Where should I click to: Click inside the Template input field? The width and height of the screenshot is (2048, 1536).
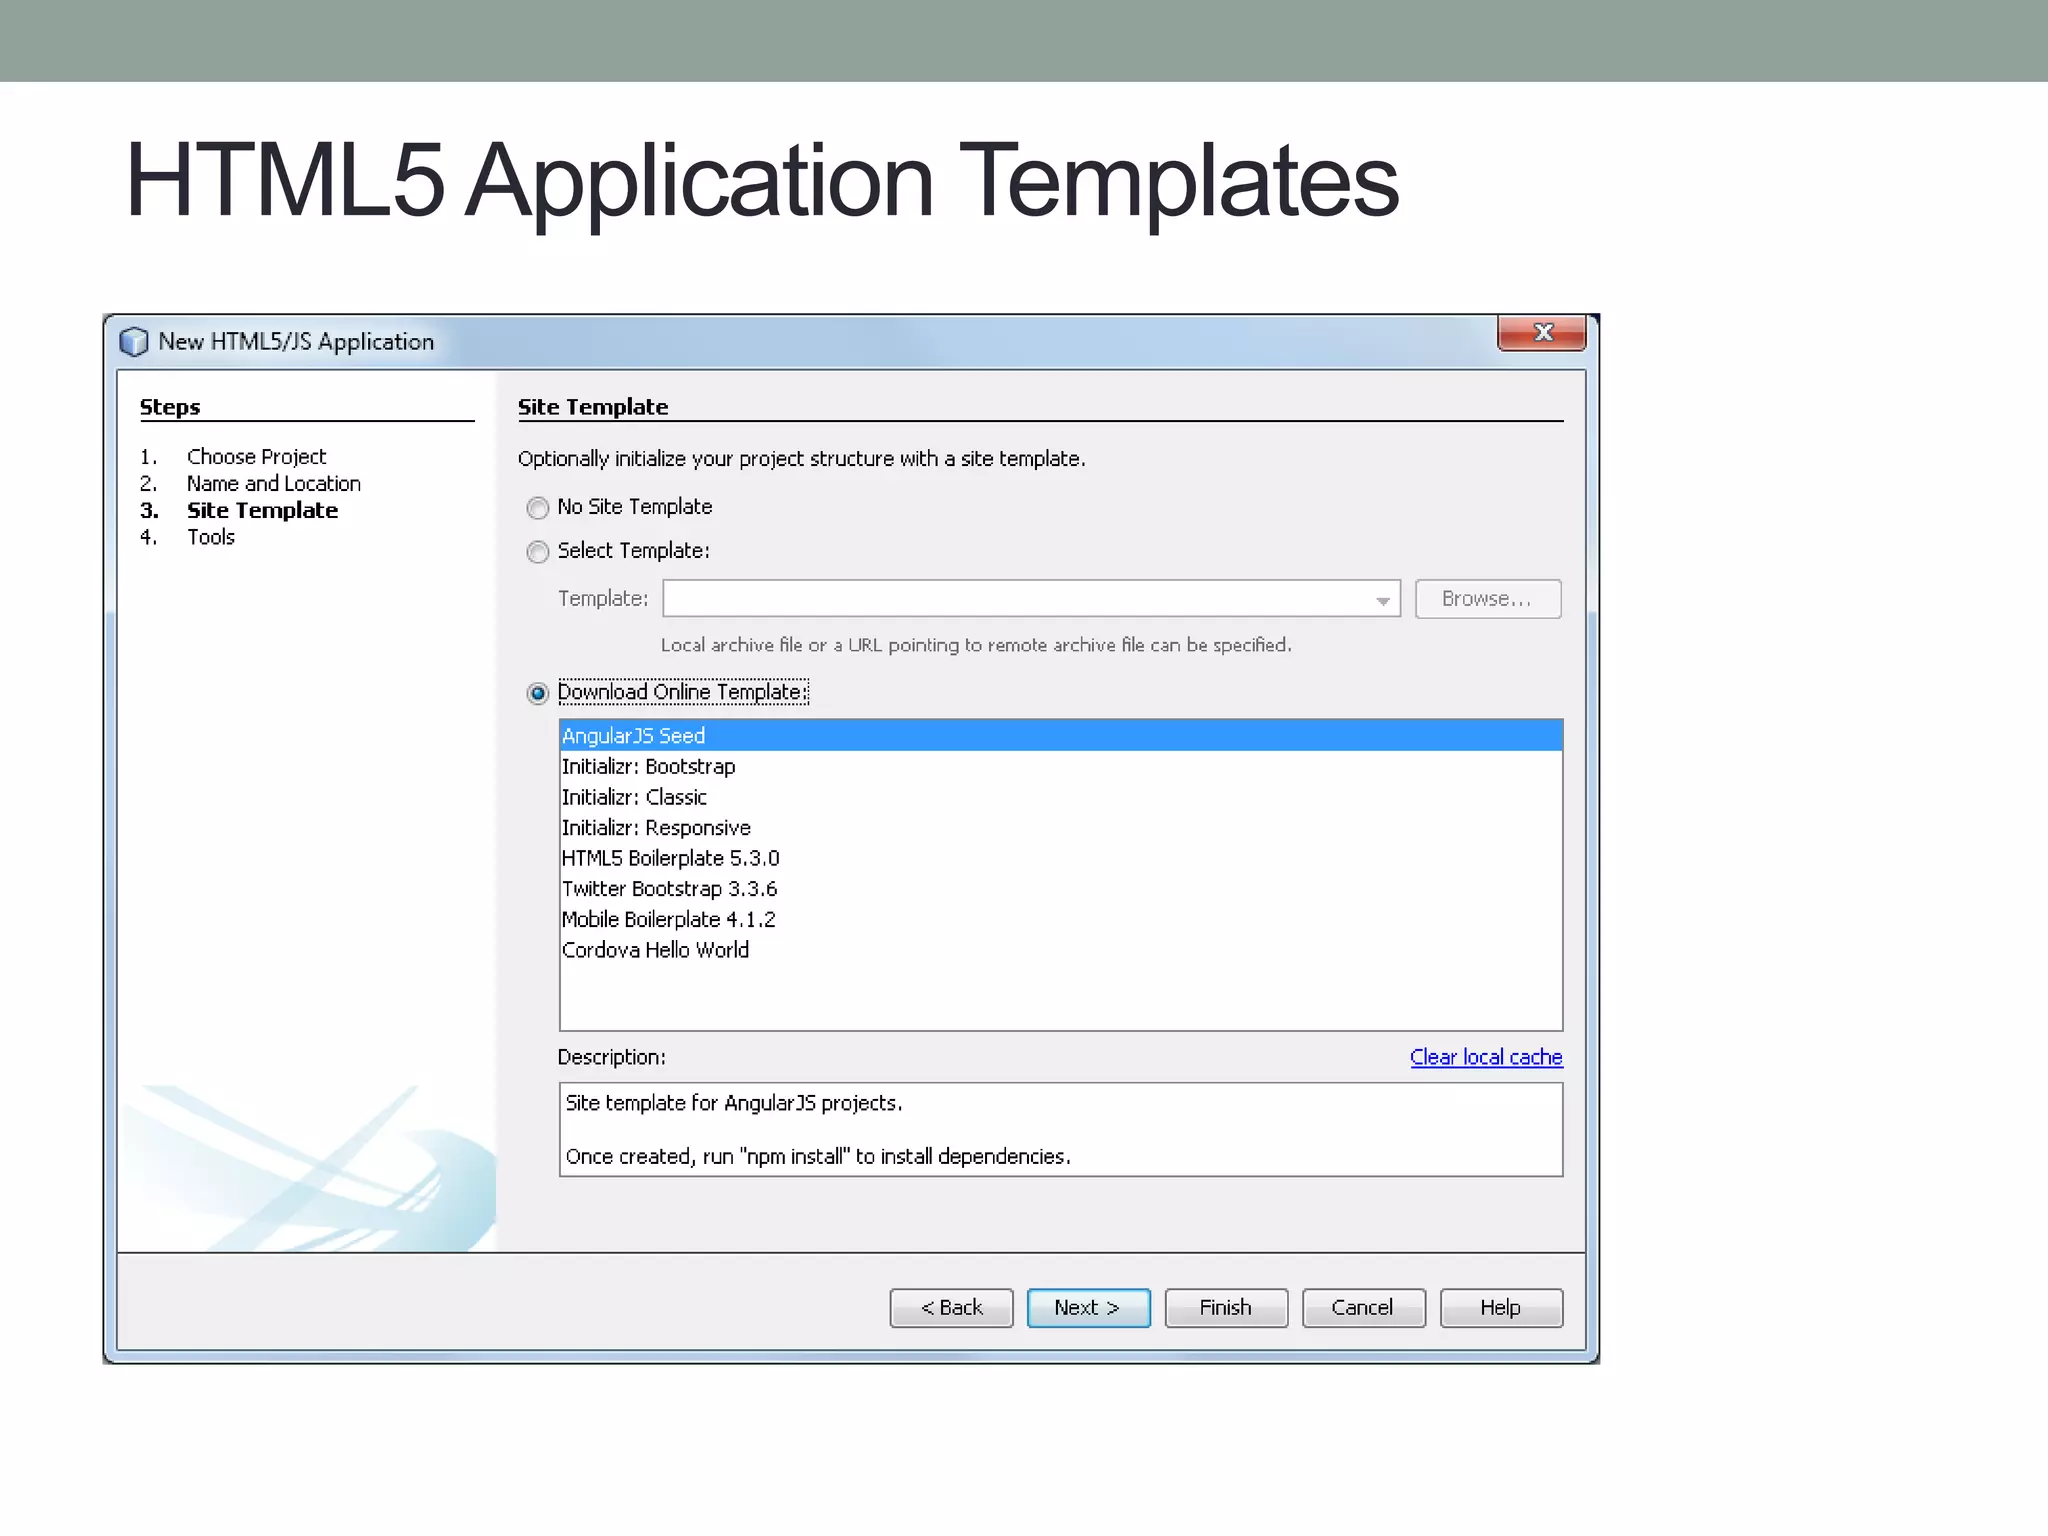tap(1031, 599)
